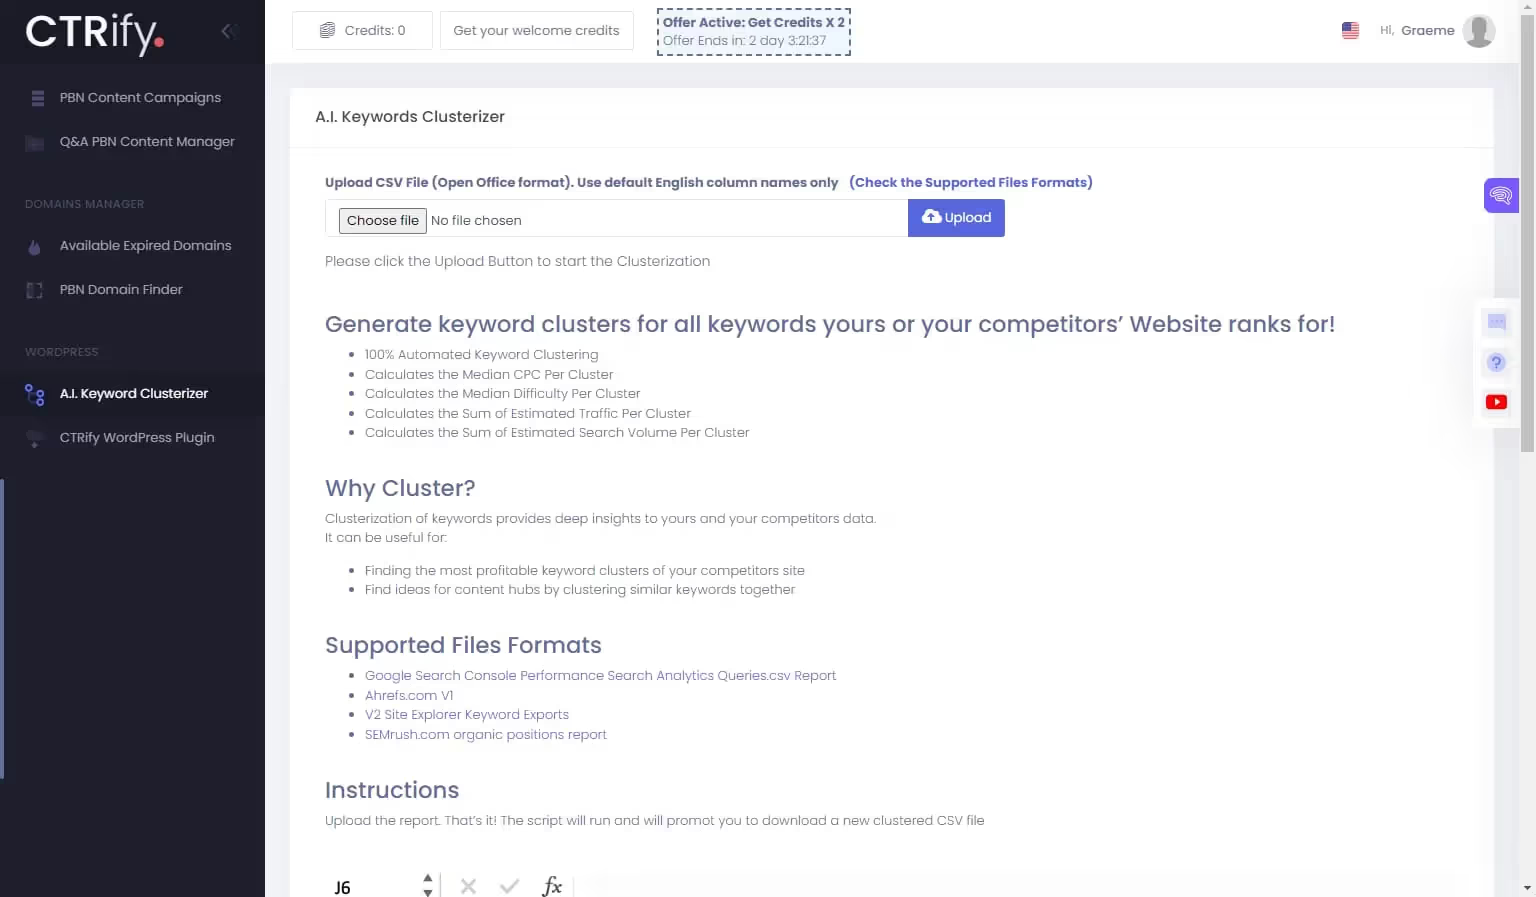Click SEMrush.com organic positions report link
This screenshot has width=1536, height=897.
click(x=485, y=734)
